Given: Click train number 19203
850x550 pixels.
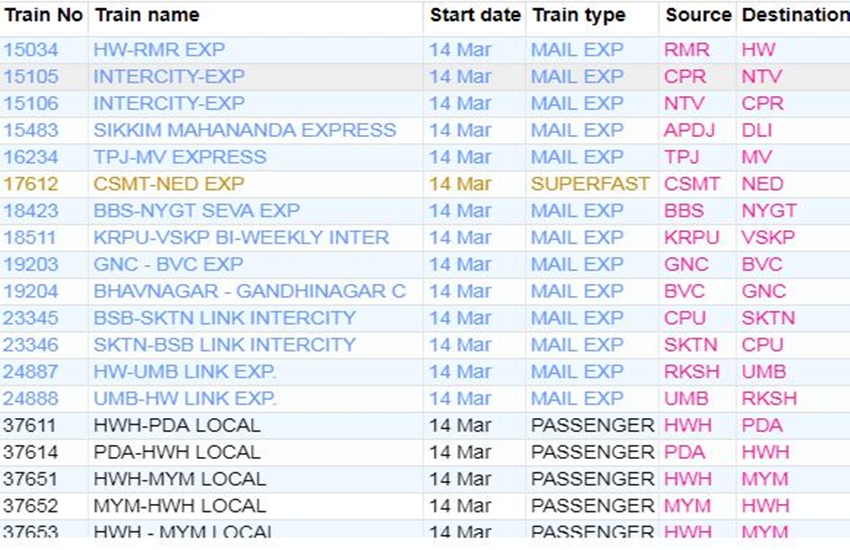Looking at the screenshot, I should point(31,265).
